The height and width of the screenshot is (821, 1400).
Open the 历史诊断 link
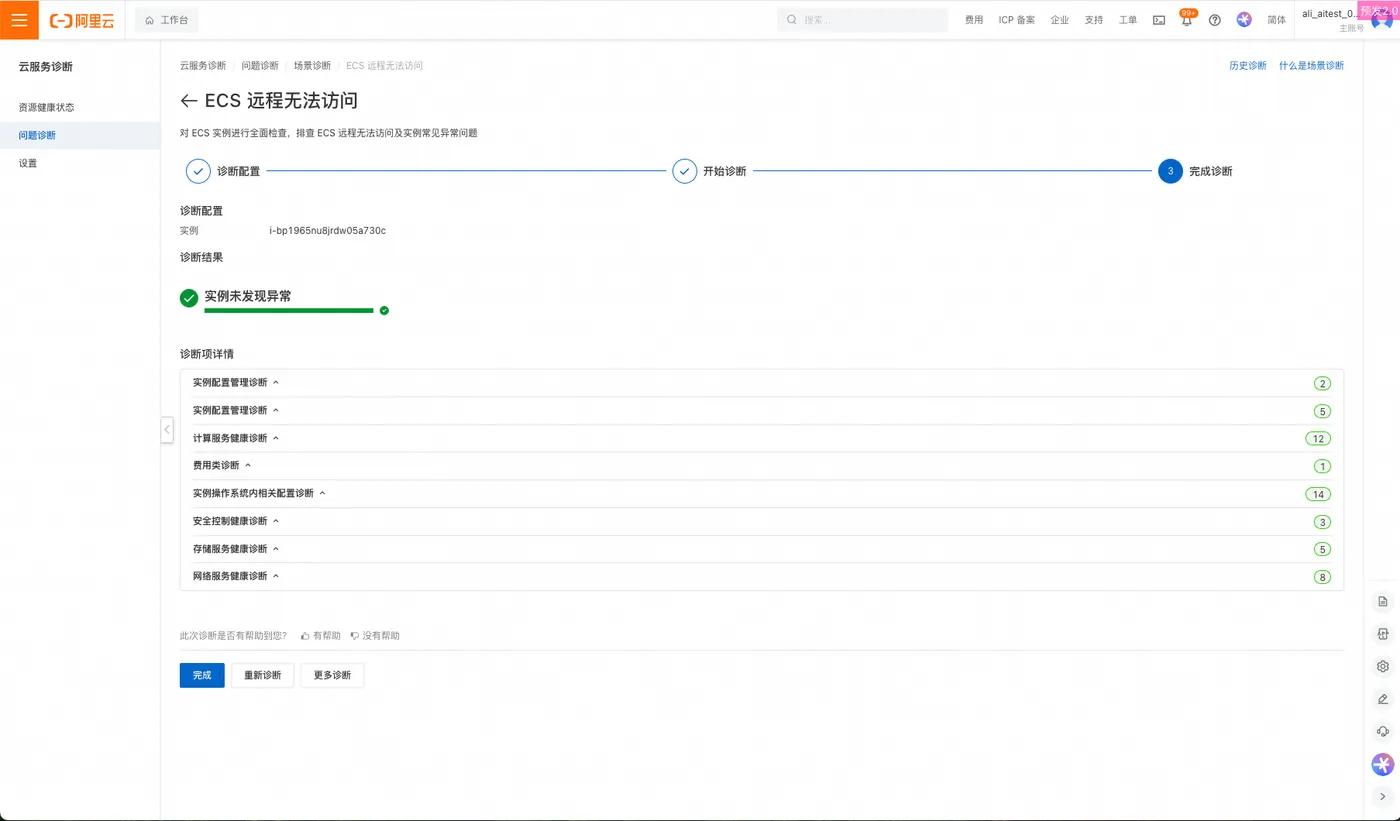coord(1248,66)
